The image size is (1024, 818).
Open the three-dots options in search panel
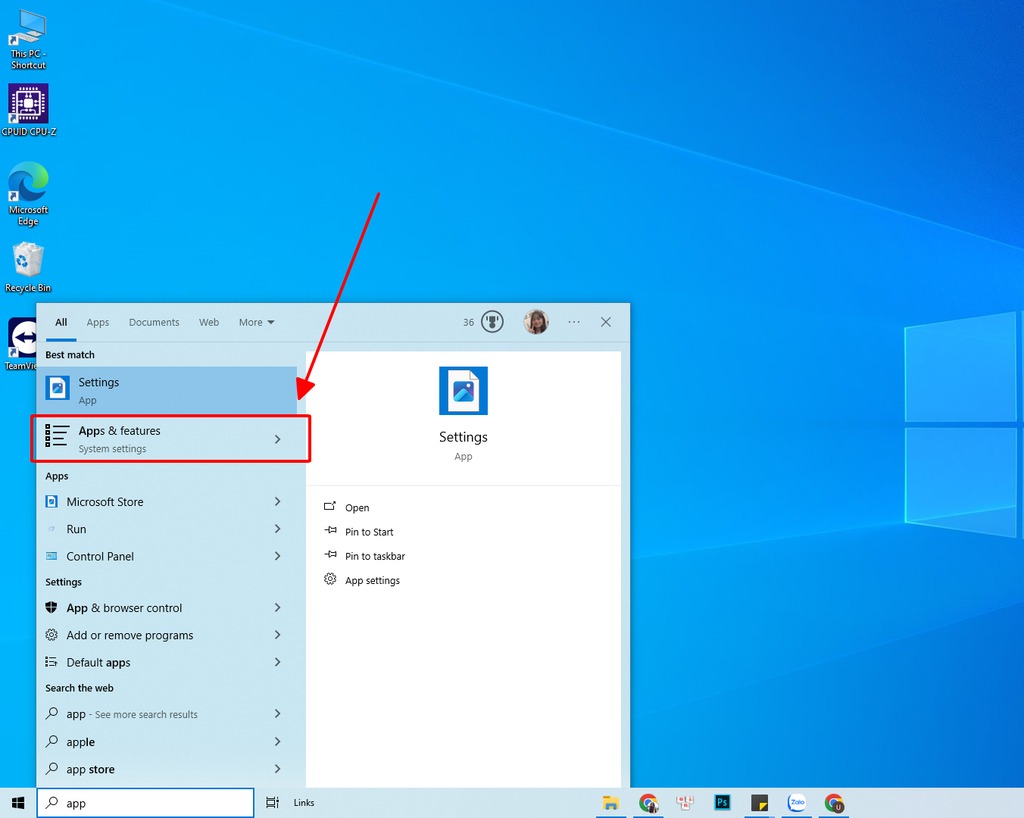[574, 322]
